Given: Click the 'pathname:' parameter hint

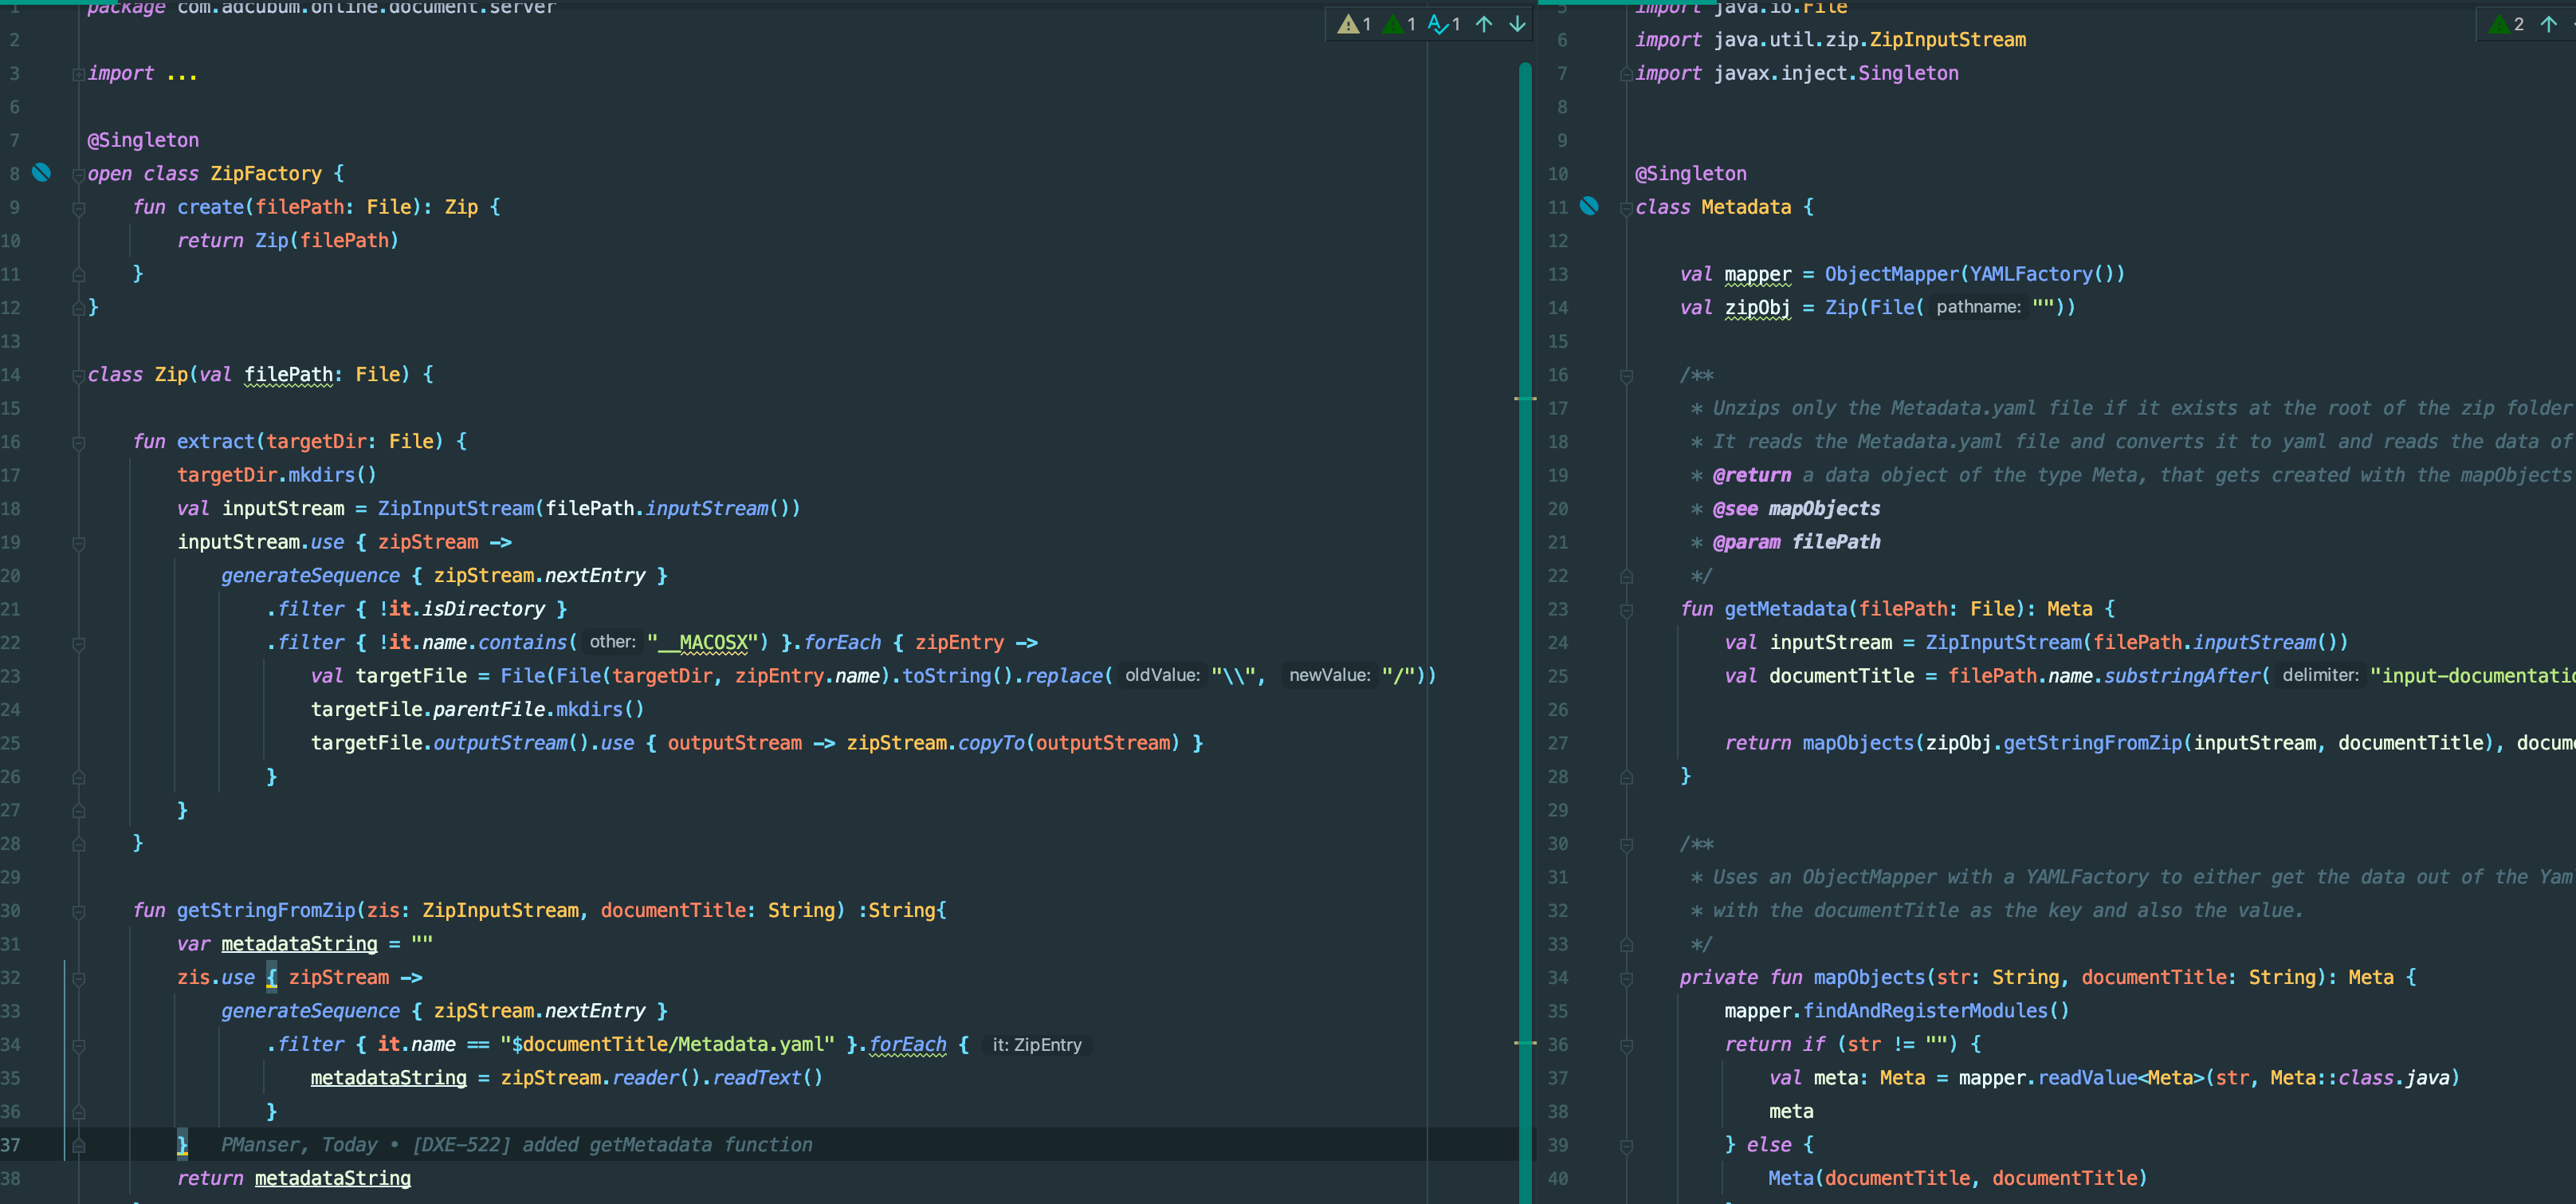Looking at the screenshot, I should (x=1978, y=306).
